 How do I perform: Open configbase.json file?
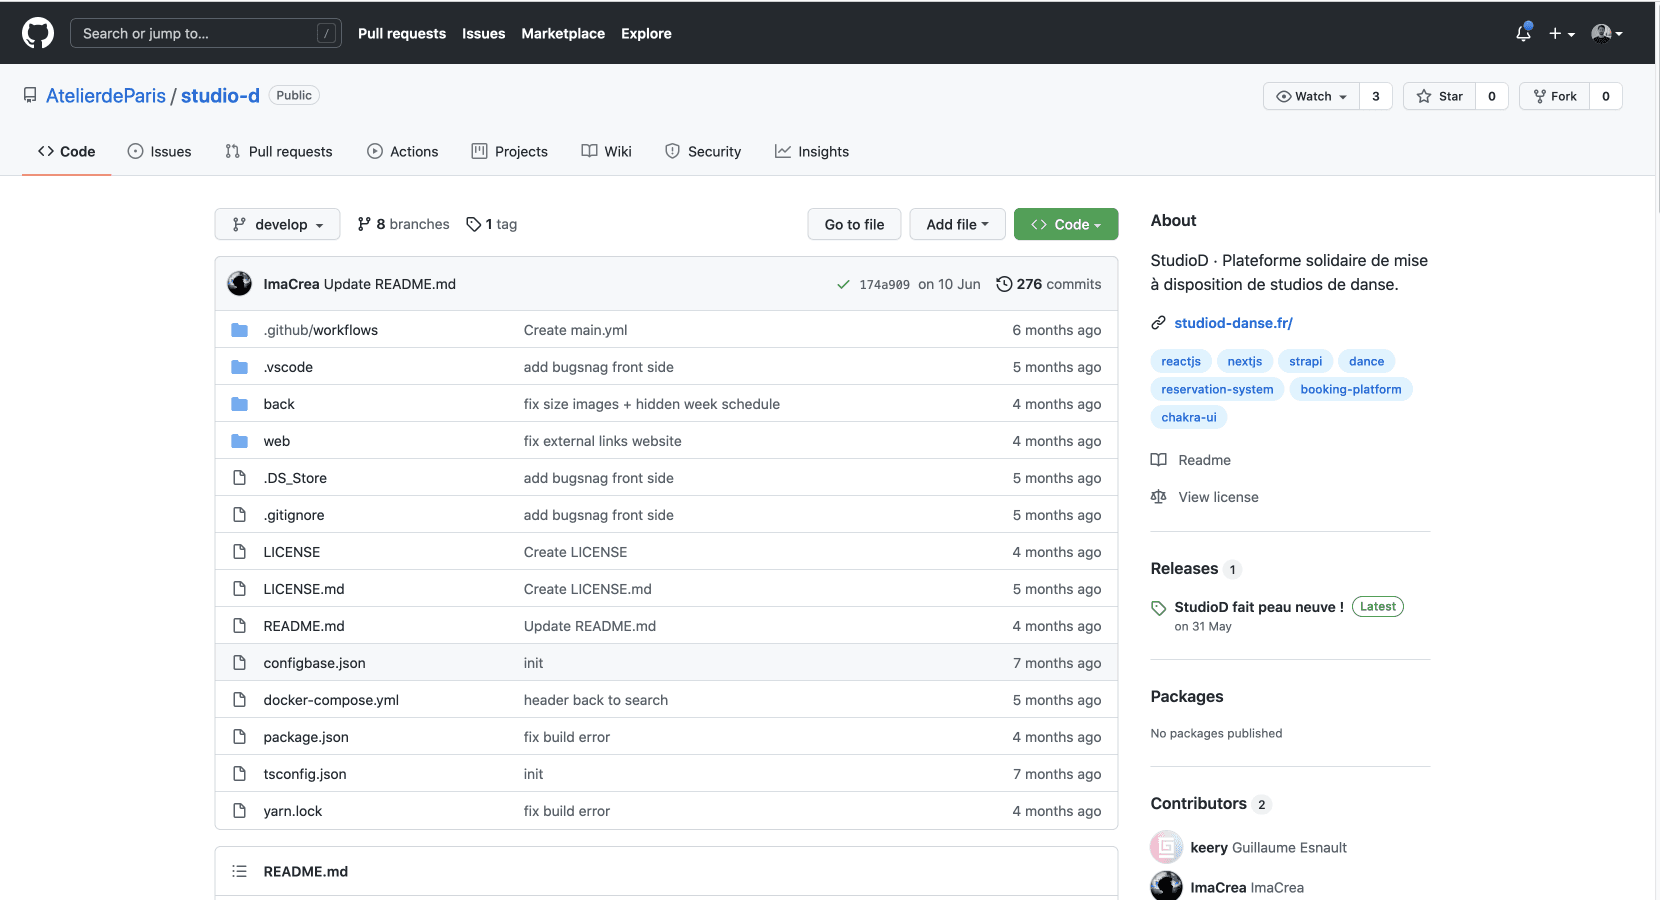tap(315, 663)
